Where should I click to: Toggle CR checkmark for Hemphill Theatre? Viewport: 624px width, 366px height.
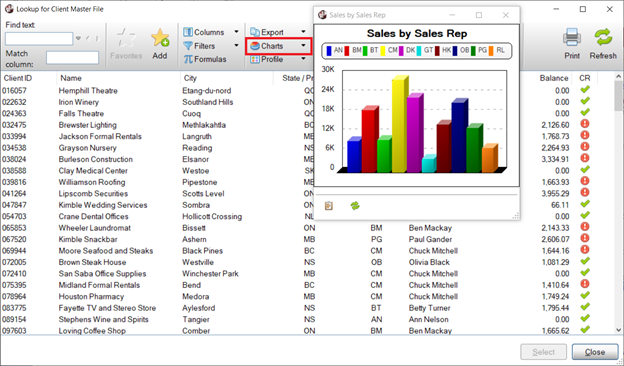tap(585, 90)
